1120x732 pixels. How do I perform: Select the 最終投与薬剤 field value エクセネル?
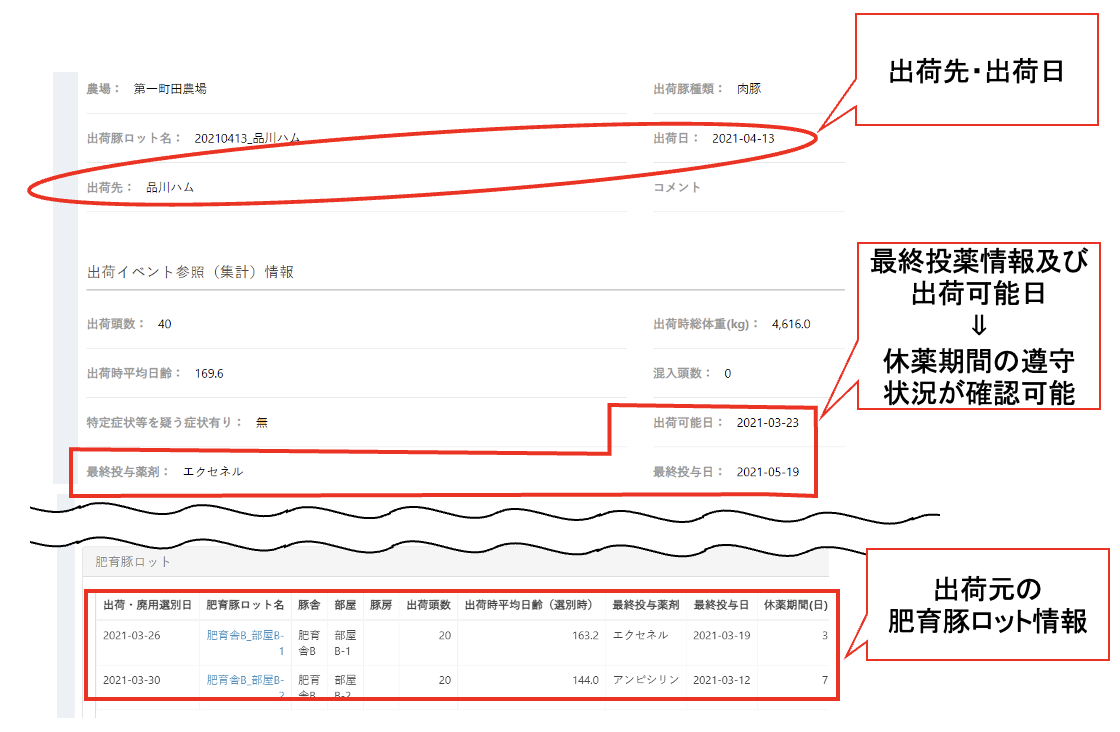213,471
